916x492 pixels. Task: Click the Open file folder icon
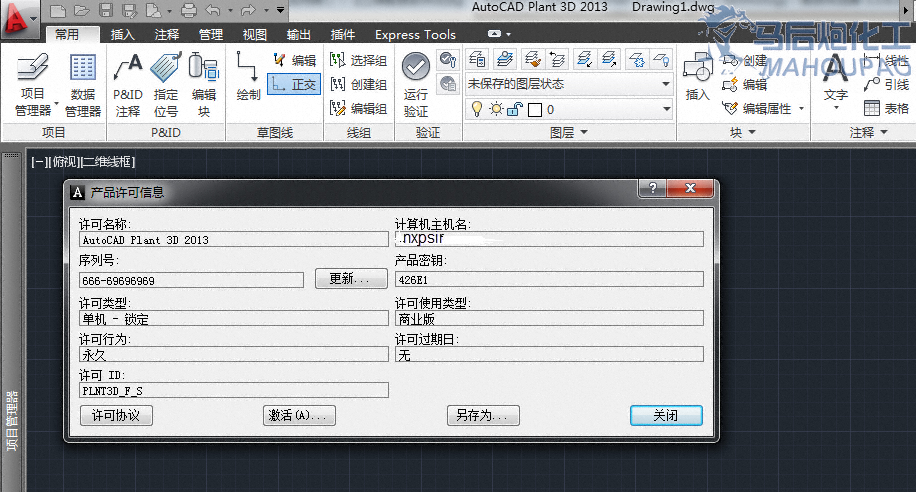point(81,10)
